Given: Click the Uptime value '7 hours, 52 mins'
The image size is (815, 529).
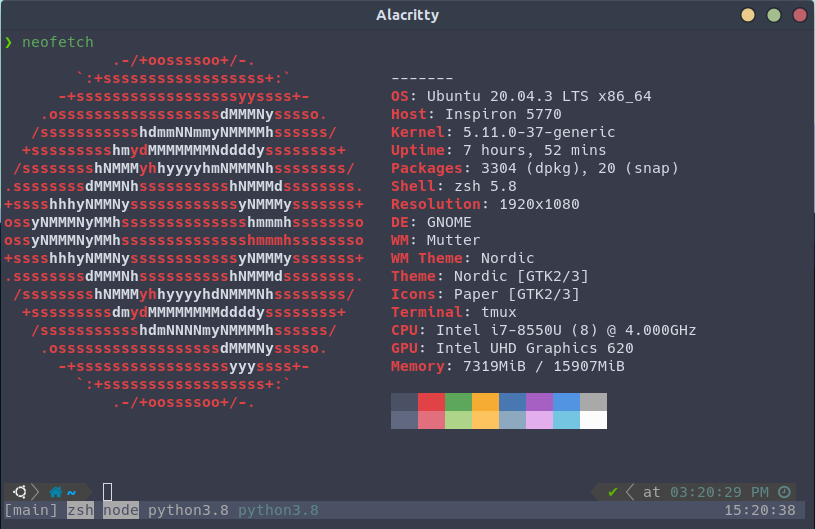Looking at the screenshot, I should 534,150.
